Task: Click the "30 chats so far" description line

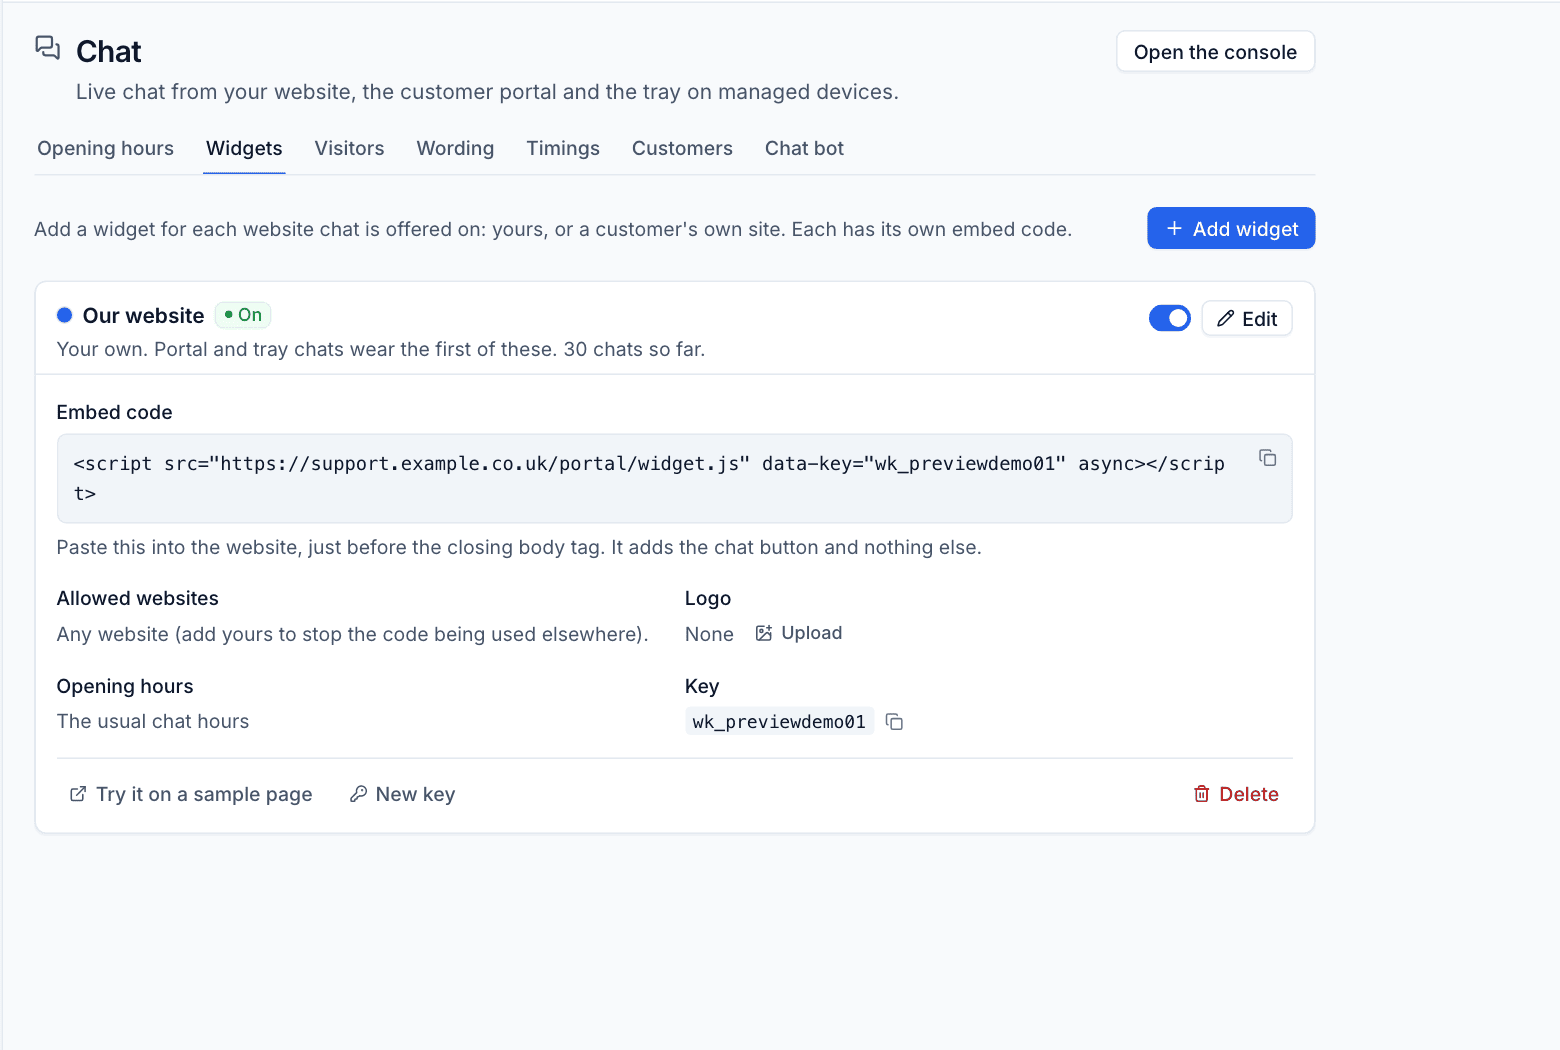Action: click(x=381, y=349)
